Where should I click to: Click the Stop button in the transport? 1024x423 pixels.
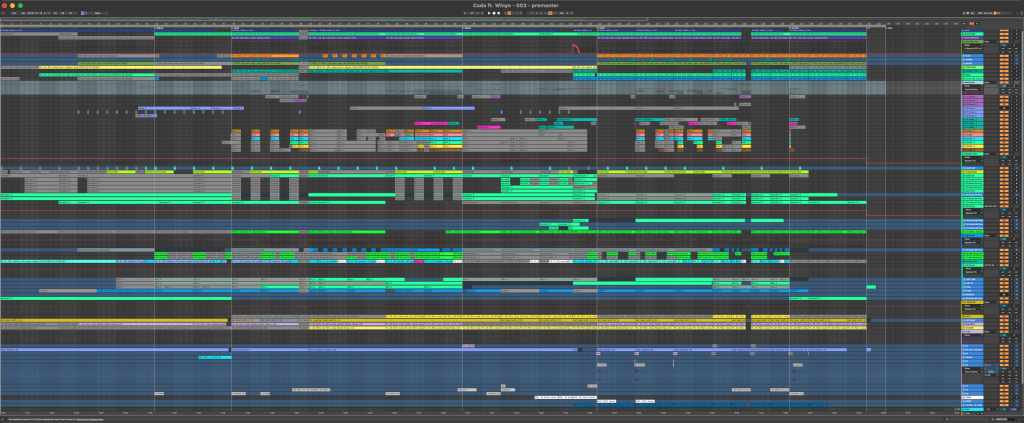495,13
